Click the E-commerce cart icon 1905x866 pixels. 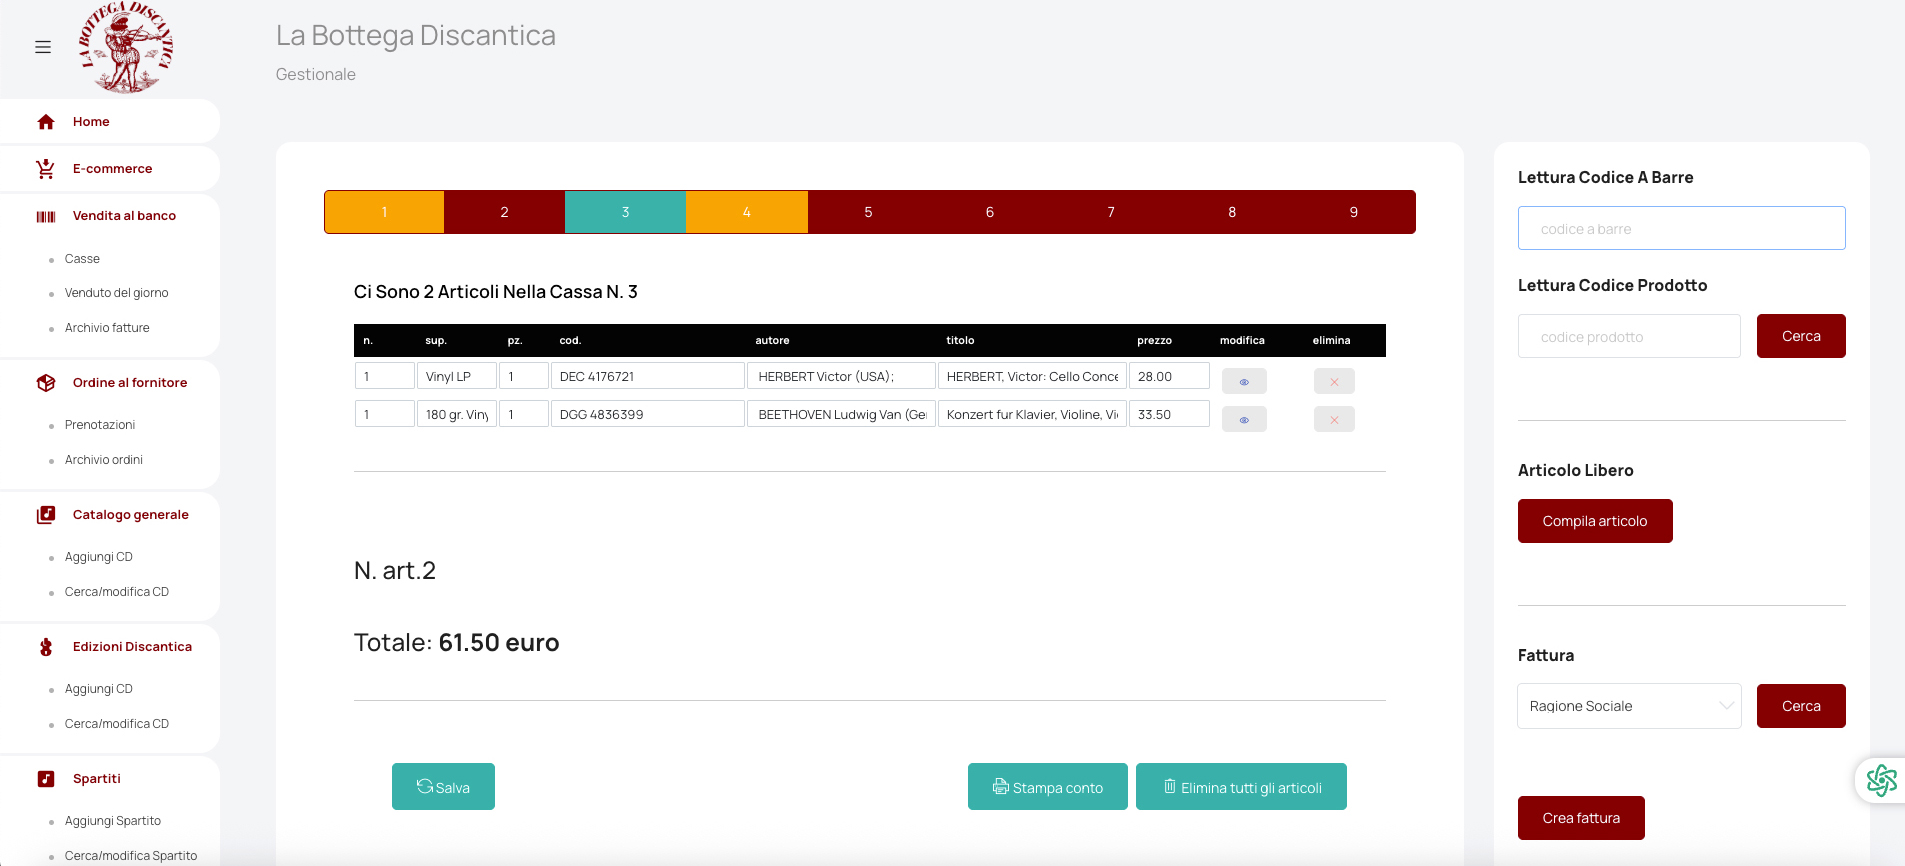tap(46, 169)
